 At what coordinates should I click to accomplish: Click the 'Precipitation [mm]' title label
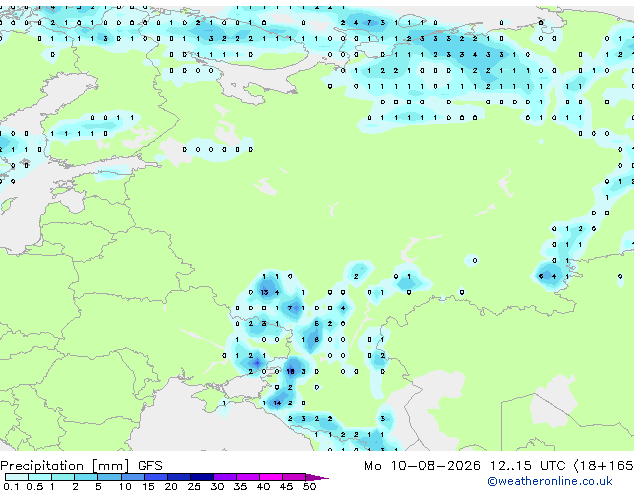pyautogui.click(x=65, y=466)
